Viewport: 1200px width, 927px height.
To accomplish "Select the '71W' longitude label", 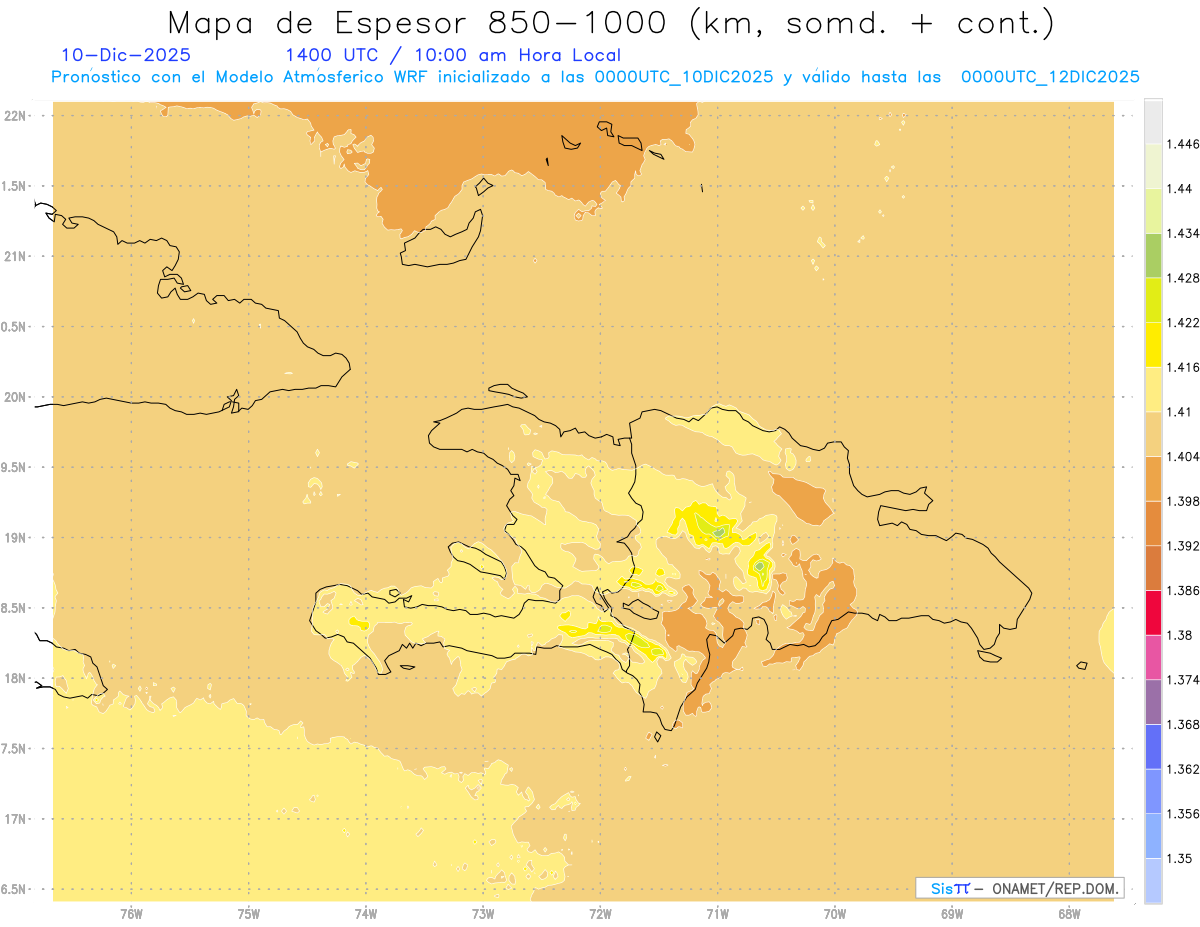I will (717, 915).
